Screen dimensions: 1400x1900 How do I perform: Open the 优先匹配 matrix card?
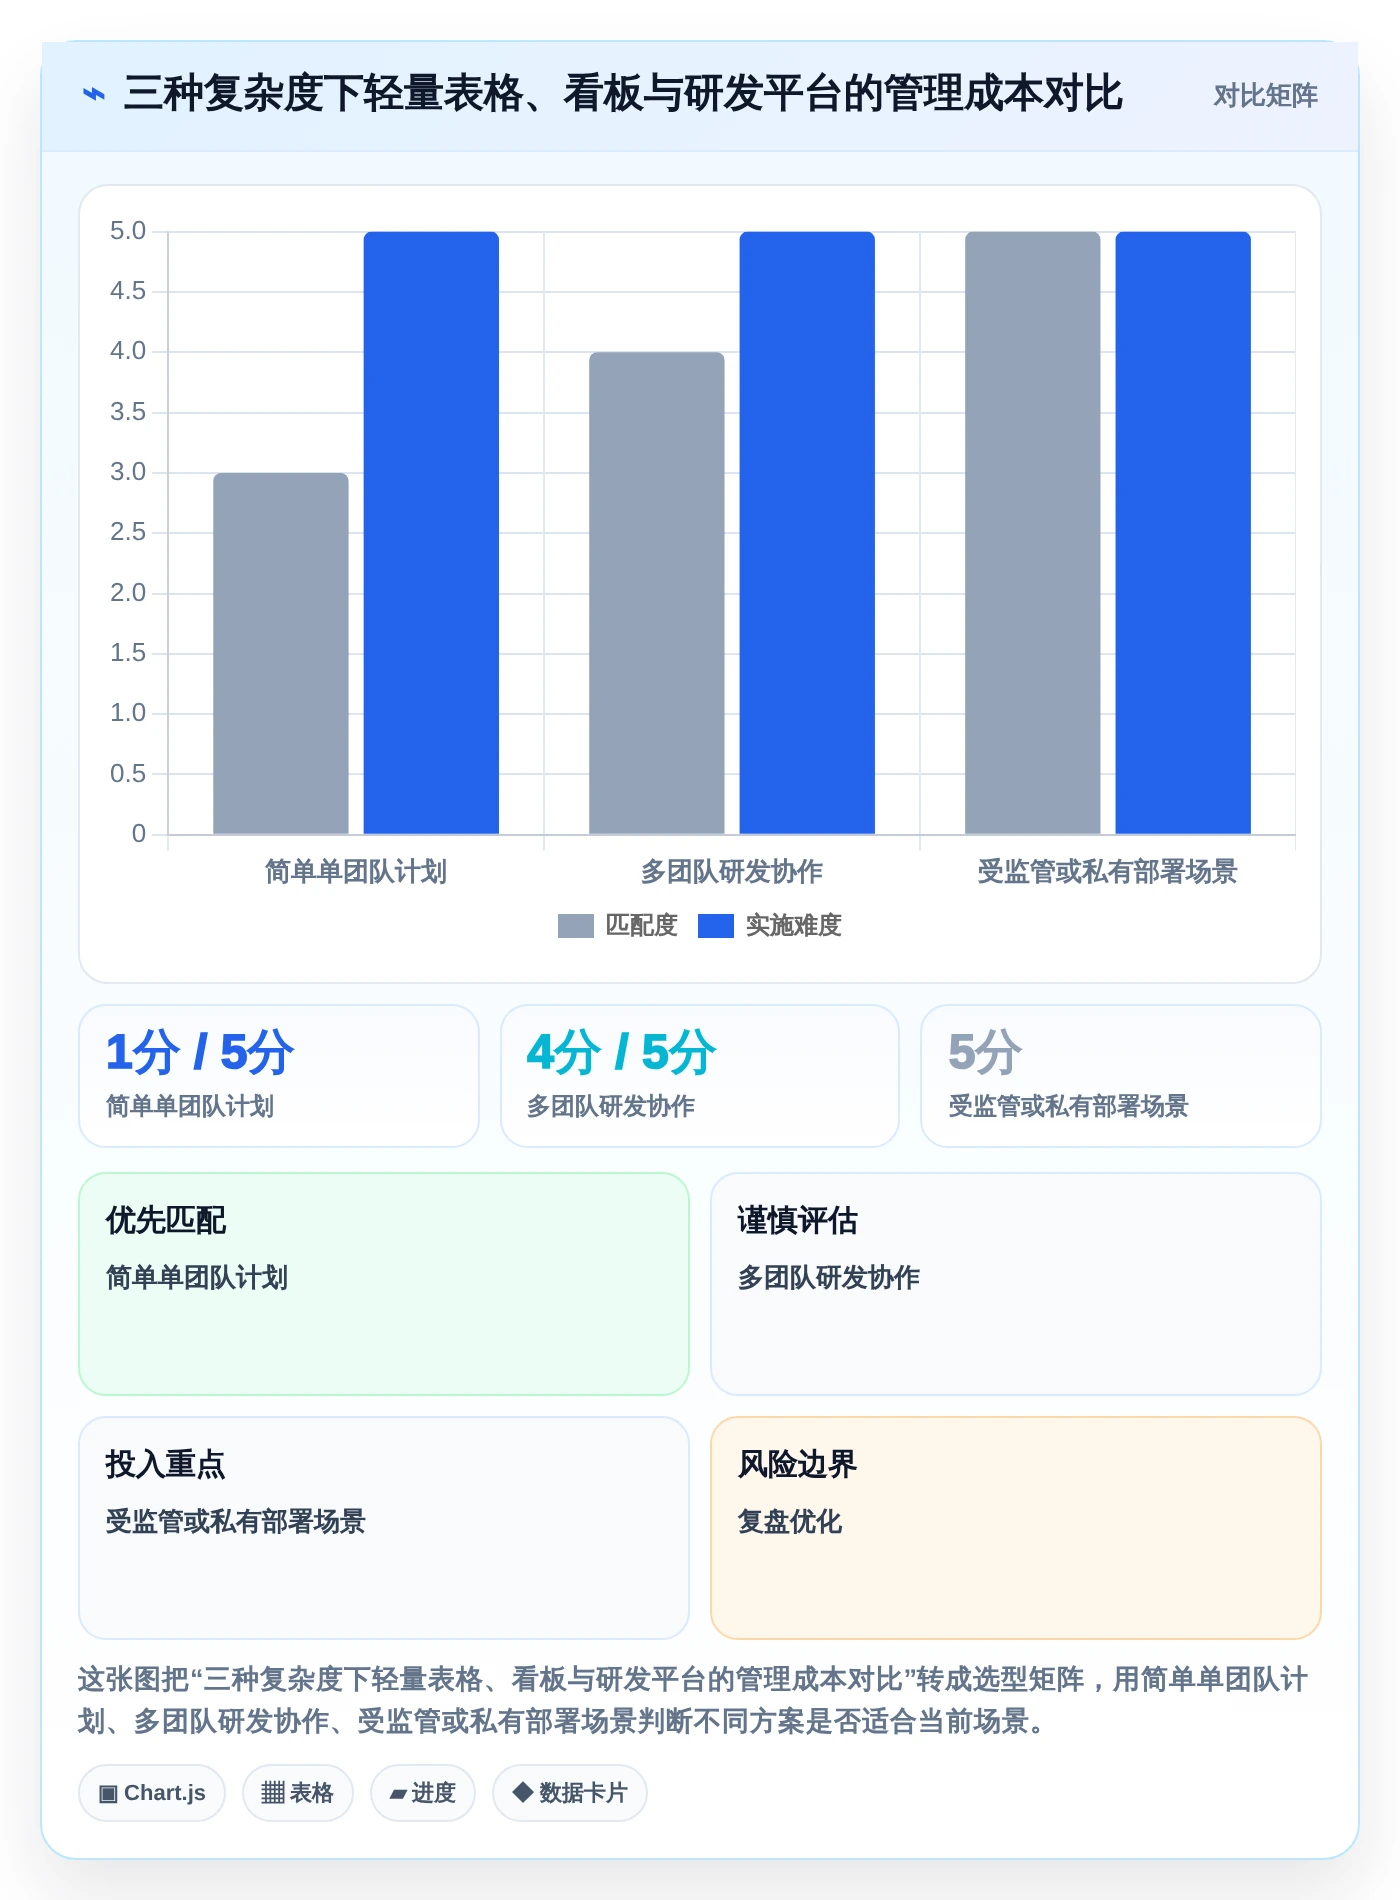(384, 1284)
